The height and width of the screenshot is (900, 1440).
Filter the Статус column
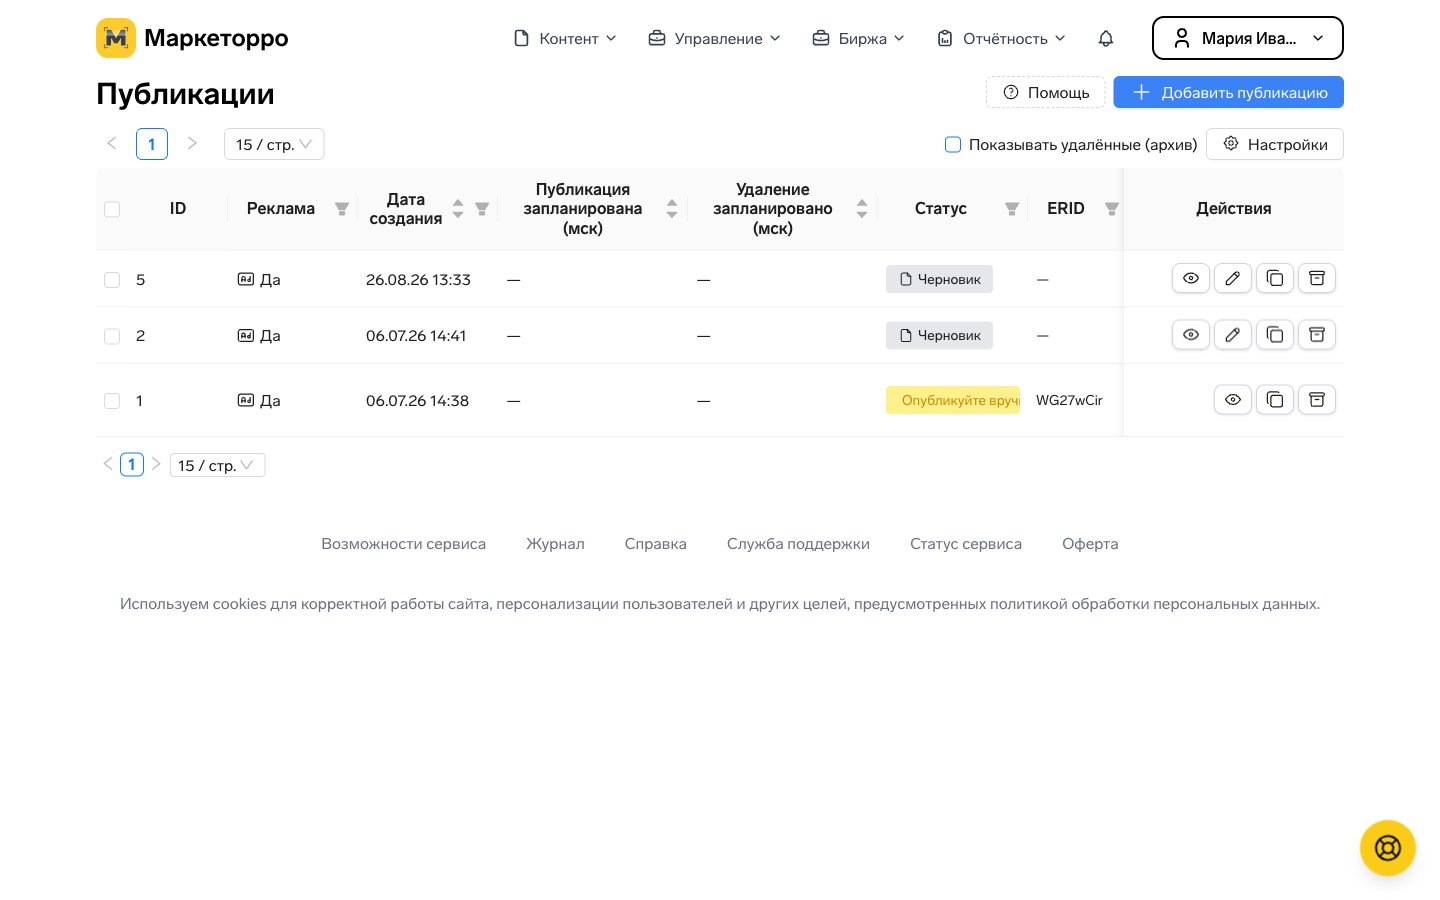pos(1012,209)
